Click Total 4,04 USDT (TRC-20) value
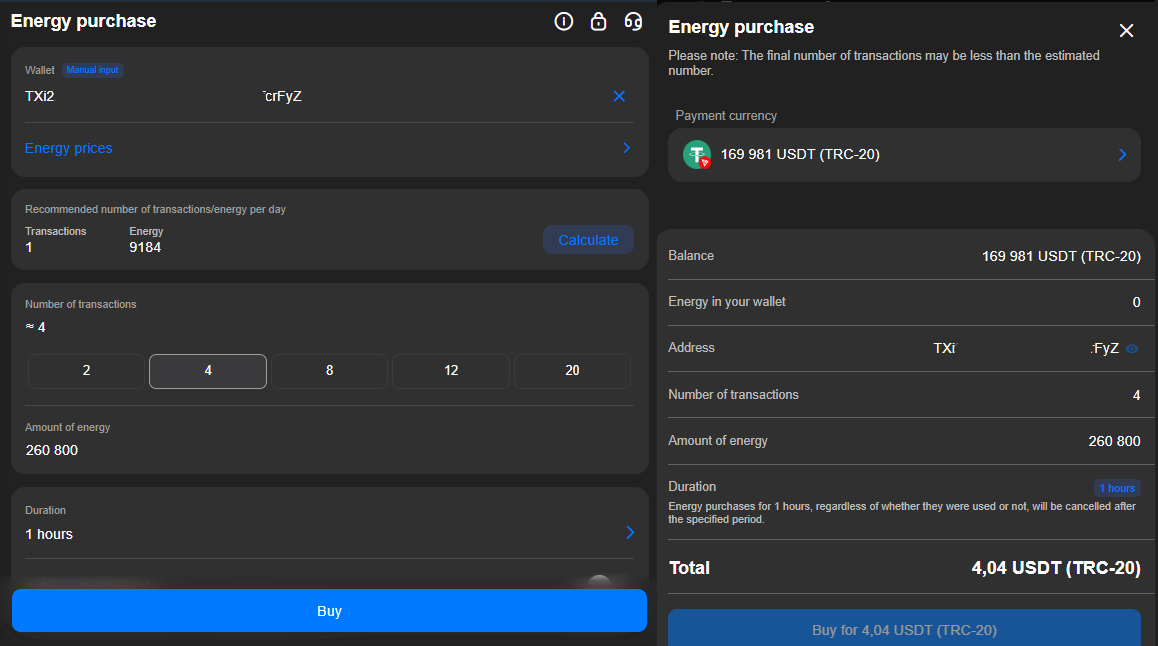 (1056, 568)
